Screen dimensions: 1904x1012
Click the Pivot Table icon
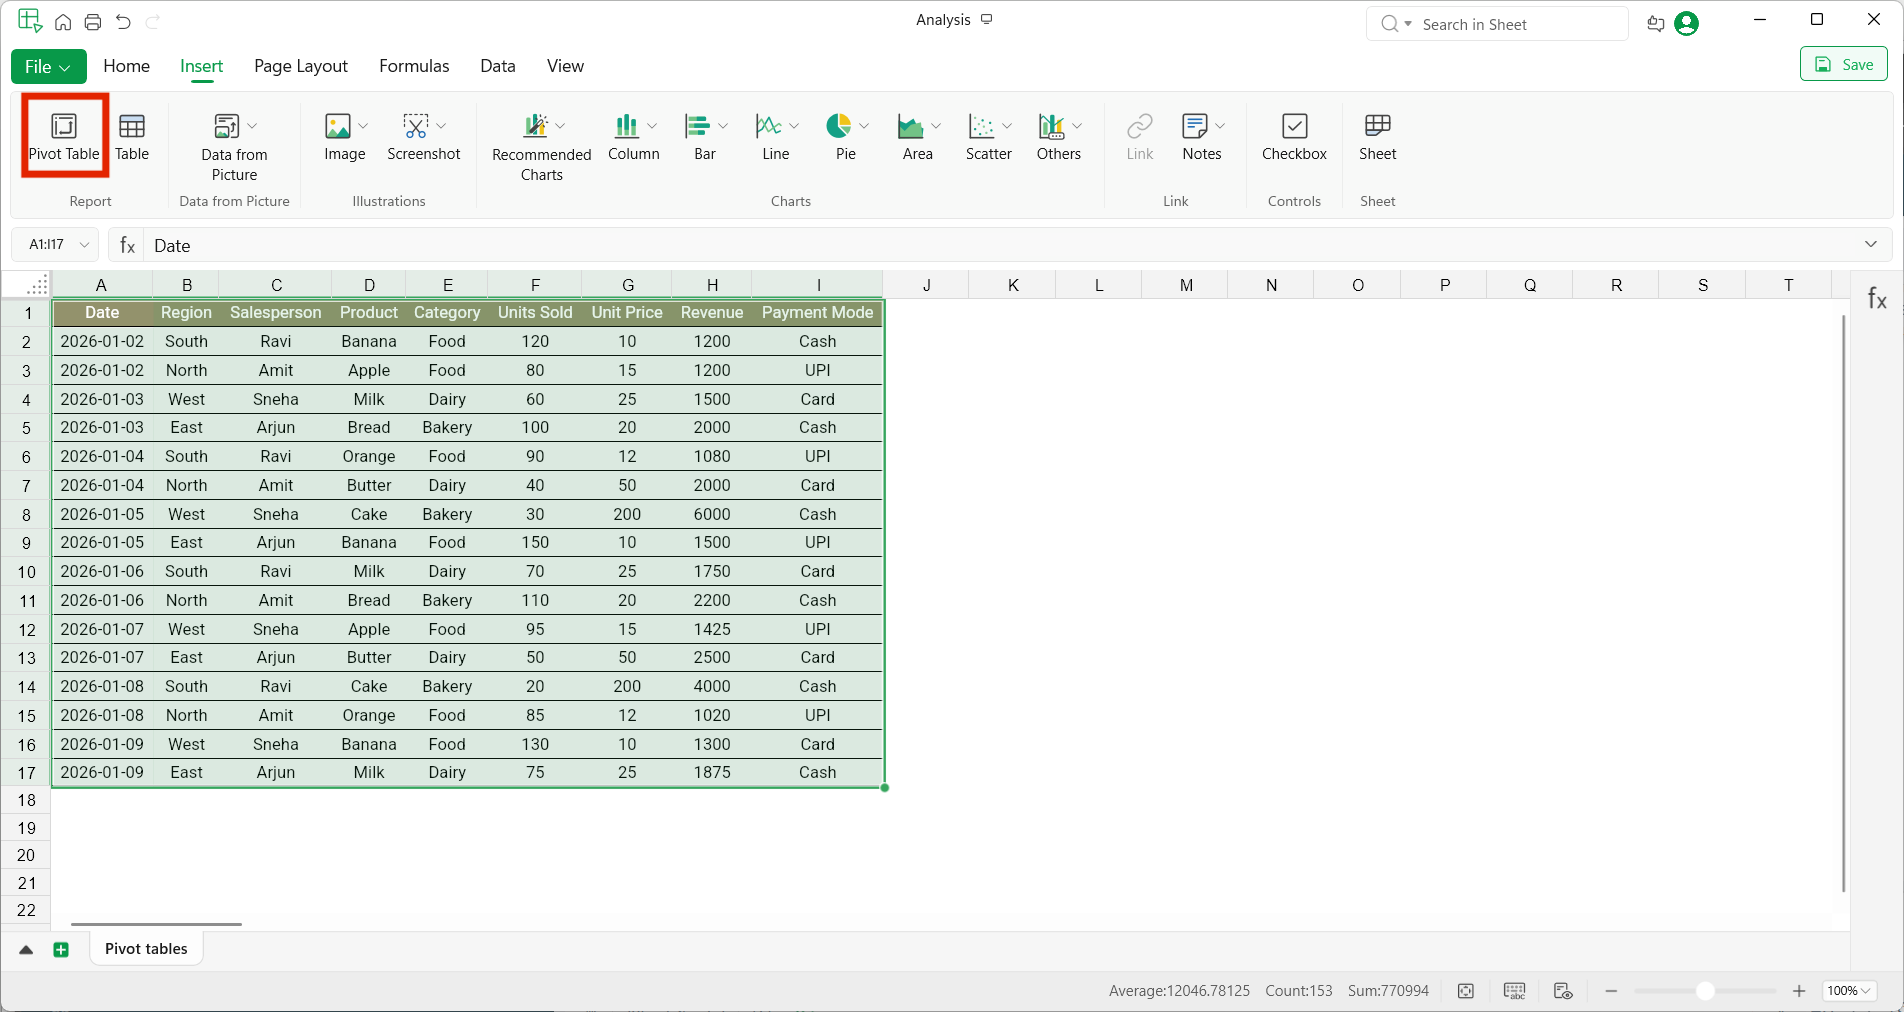coord(64,127)
